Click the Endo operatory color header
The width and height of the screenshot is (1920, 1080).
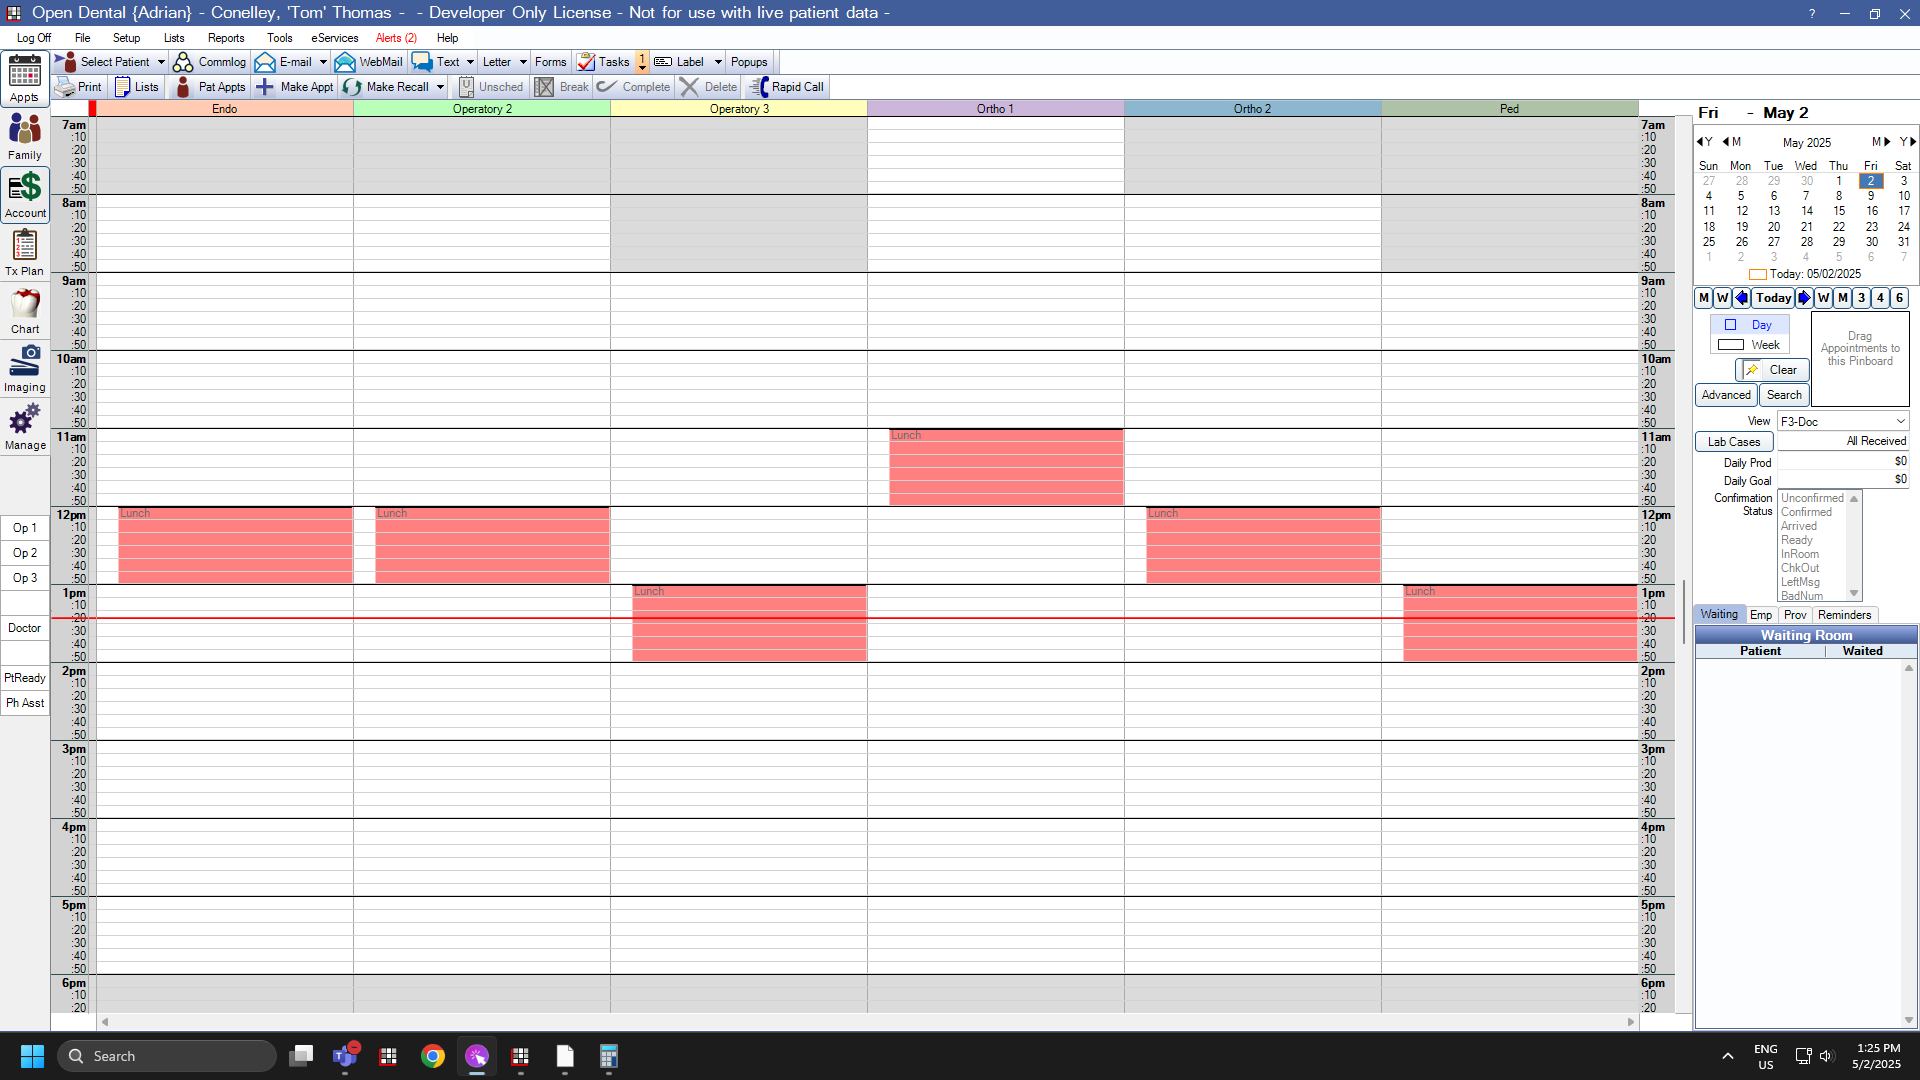point(224,109)
